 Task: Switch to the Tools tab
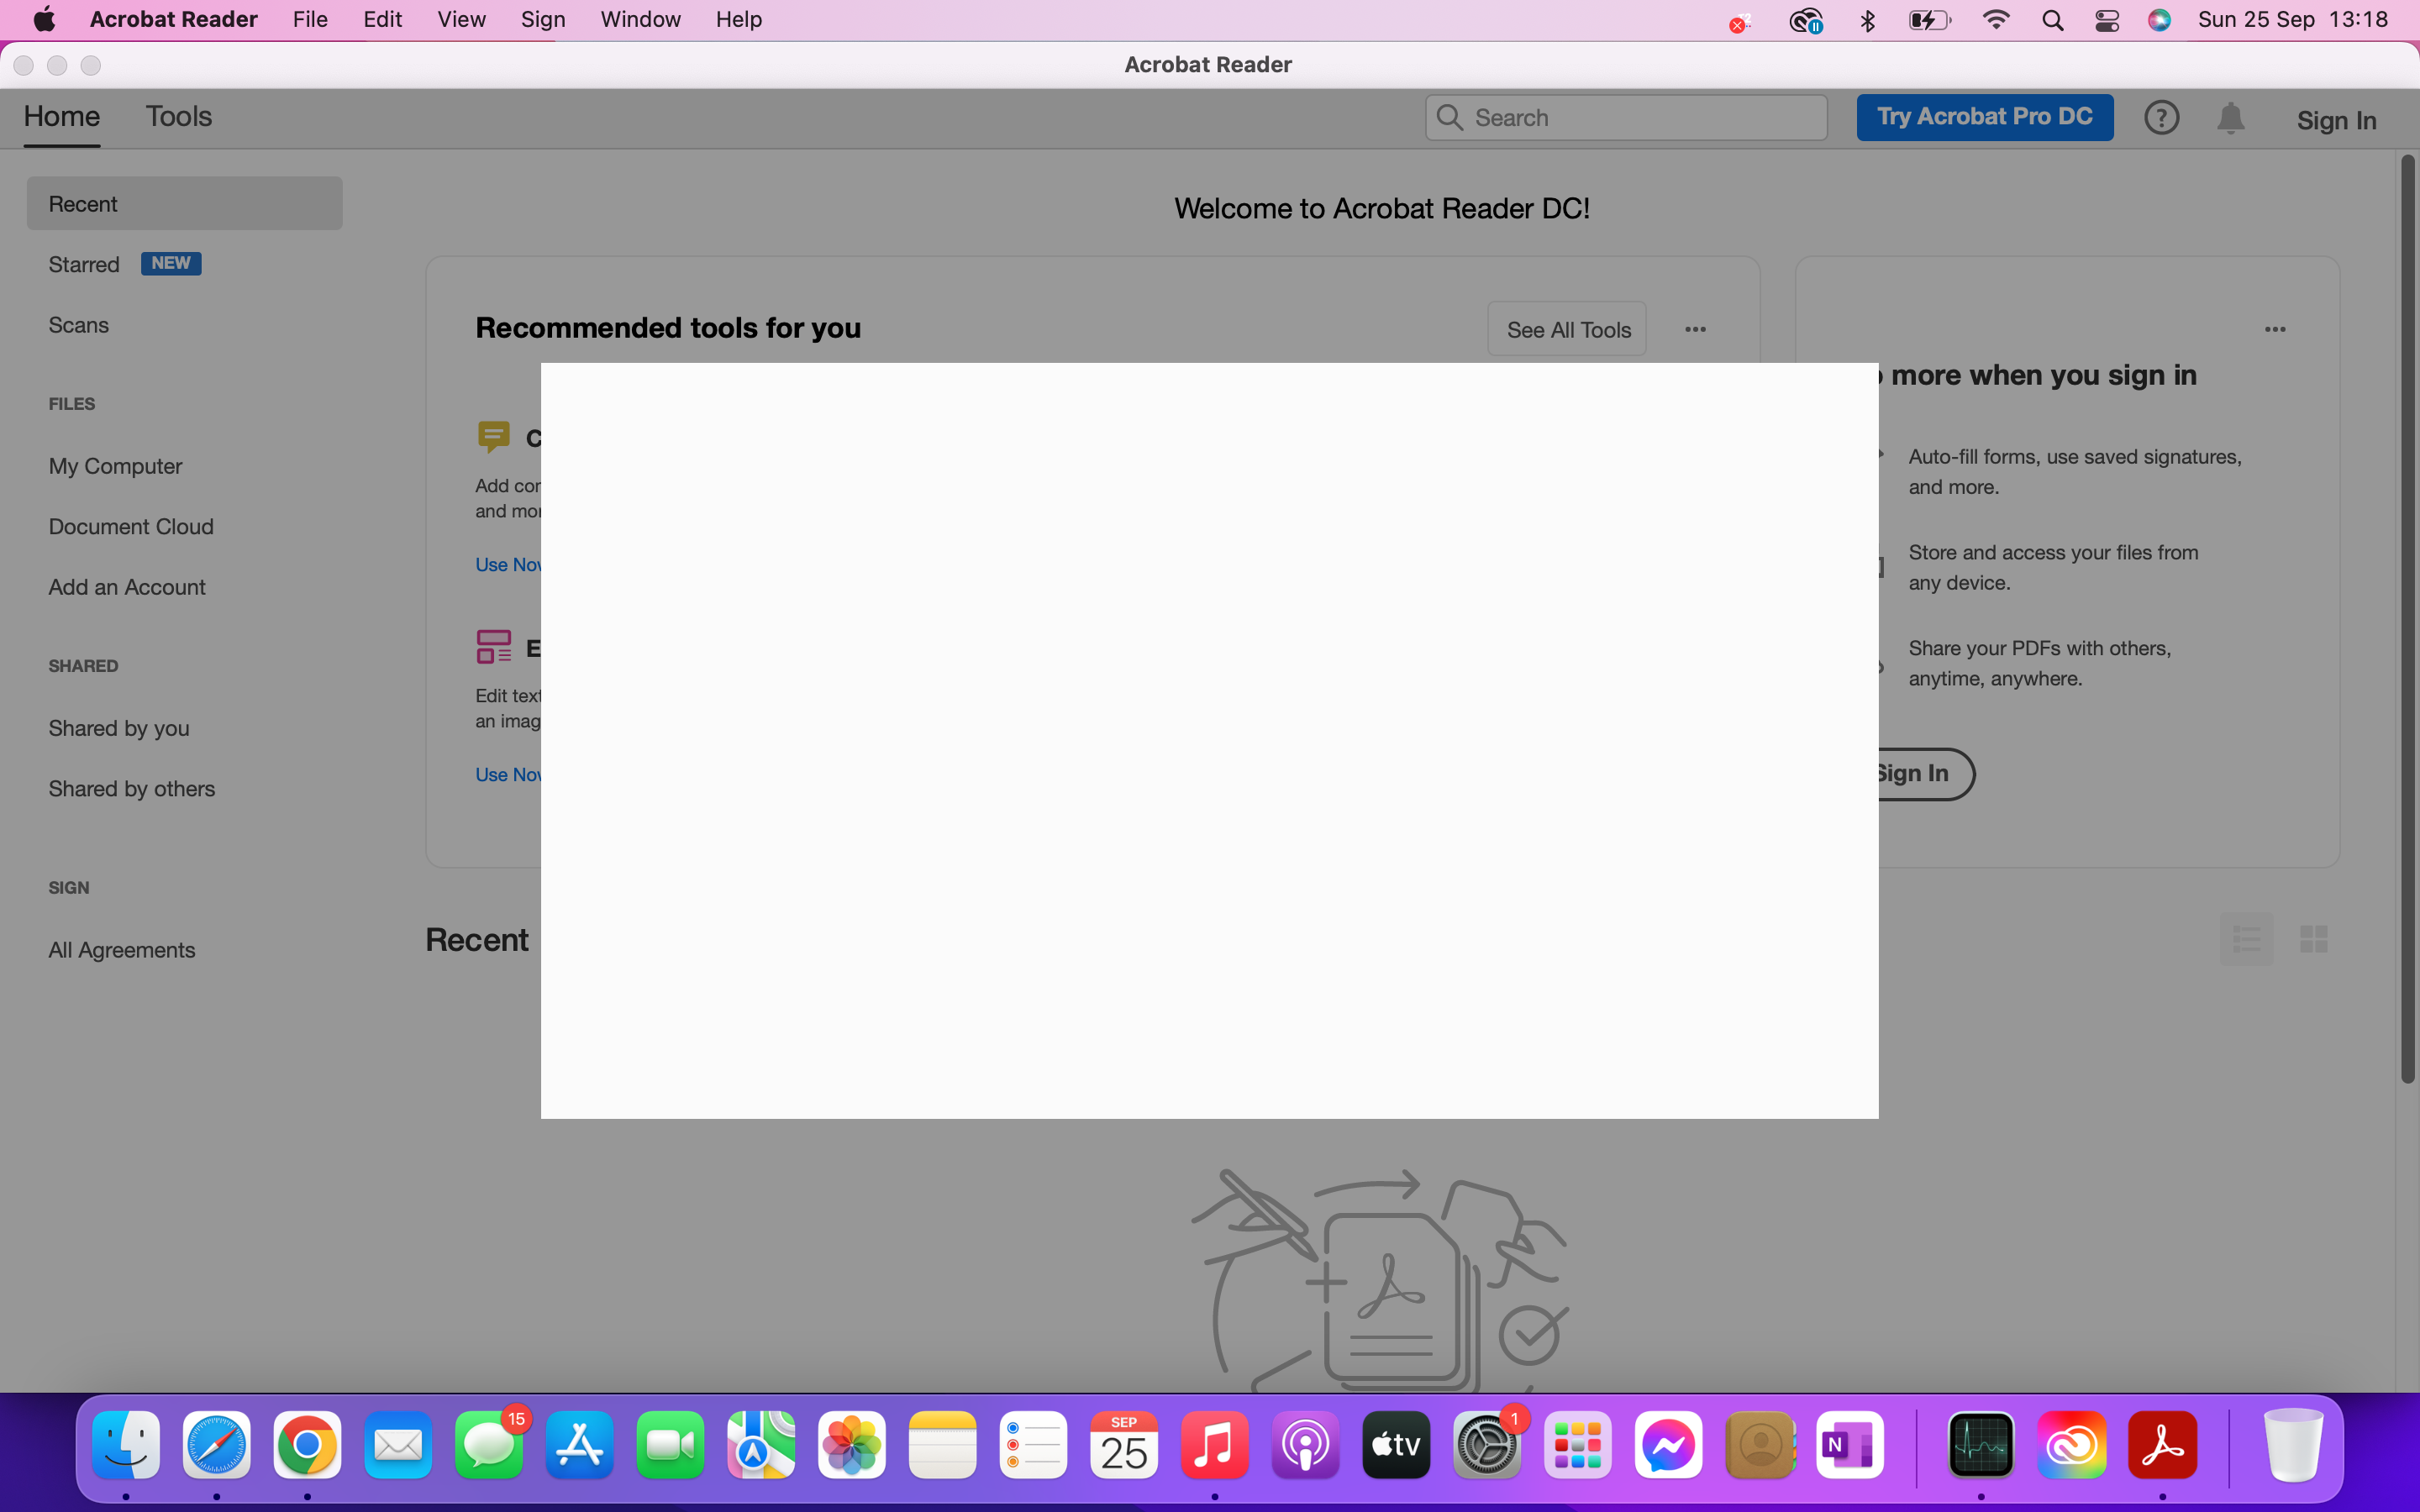pyautogui.click(x=179, y=116)
